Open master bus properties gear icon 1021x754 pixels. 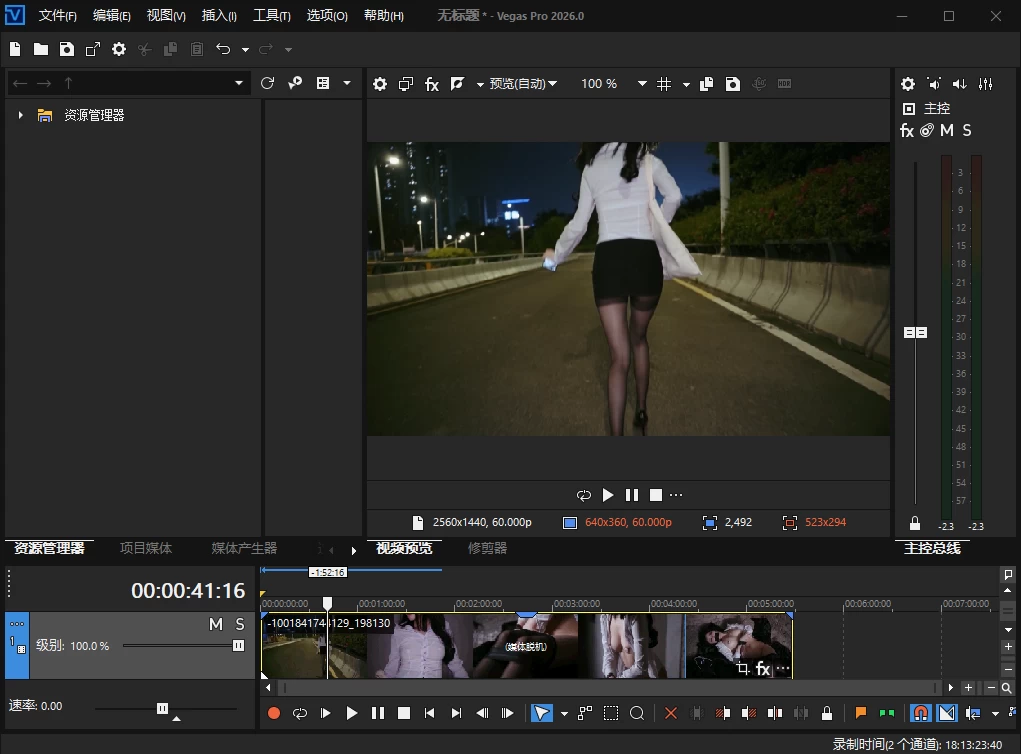point(908,84)
